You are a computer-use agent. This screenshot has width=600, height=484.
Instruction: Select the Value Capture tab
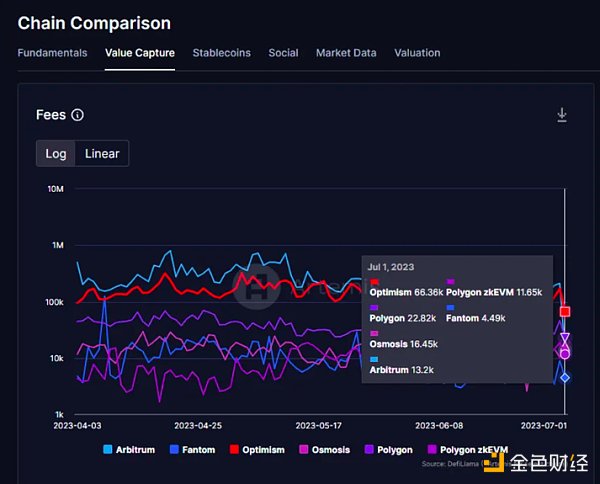coord(140,53)
